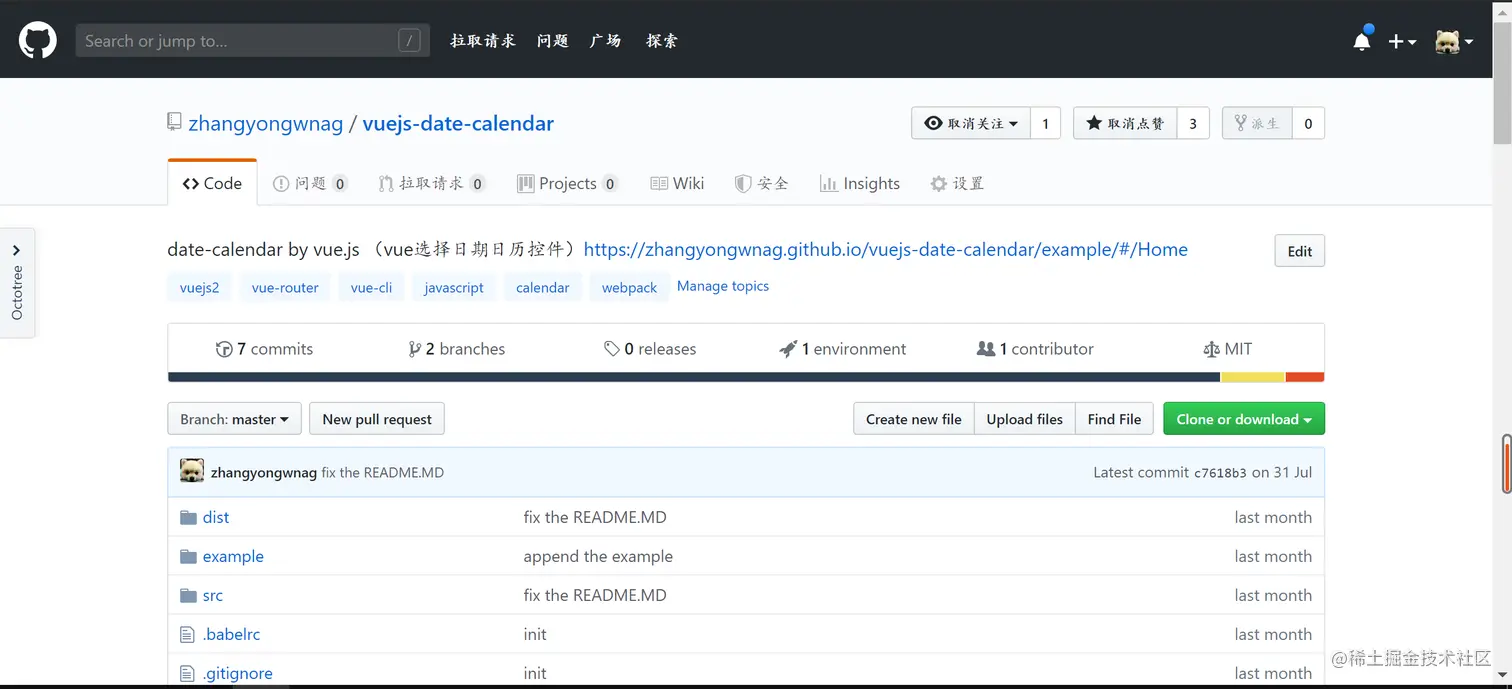
Task: Click the forks count 0
Action: click(x=1308, y=123)
